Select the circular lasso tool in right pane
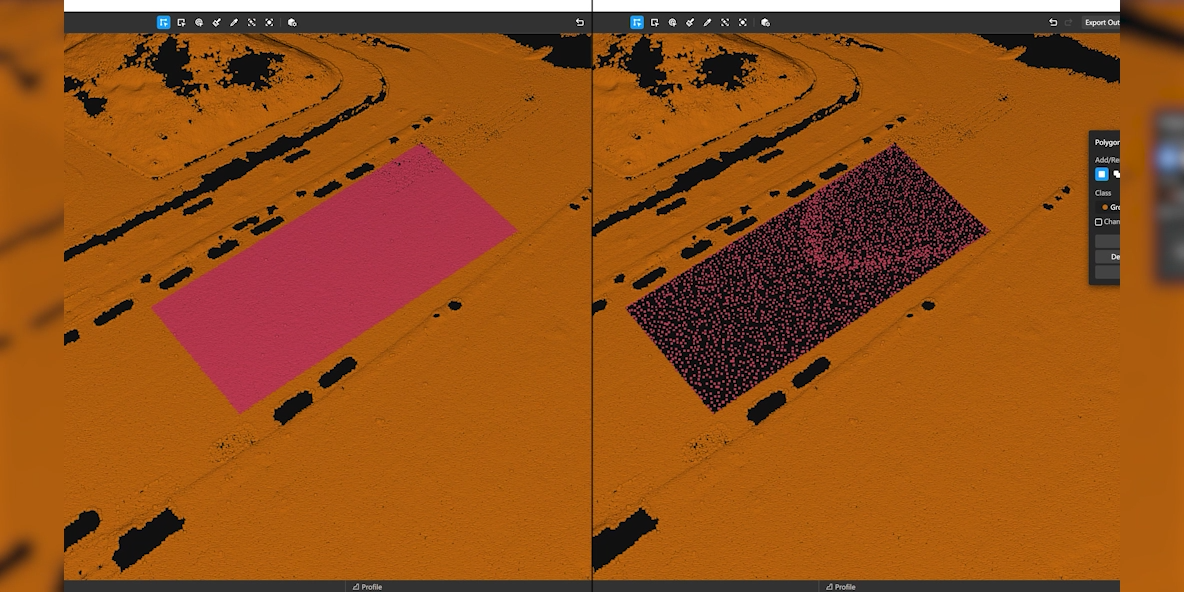The height and width of the screenshot is (592, 1184). (672, 22)
